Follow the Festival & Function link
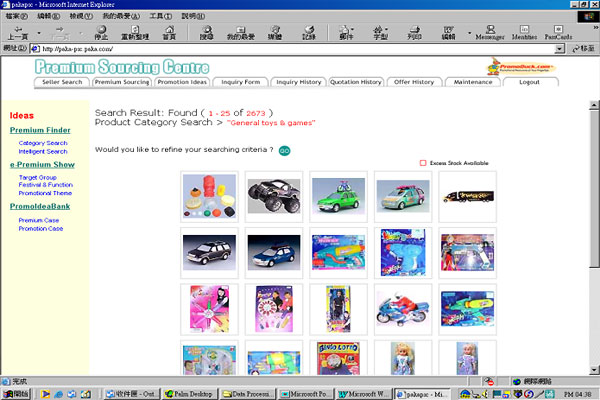The height and width of the screenshot is (400, 600). 45,185
